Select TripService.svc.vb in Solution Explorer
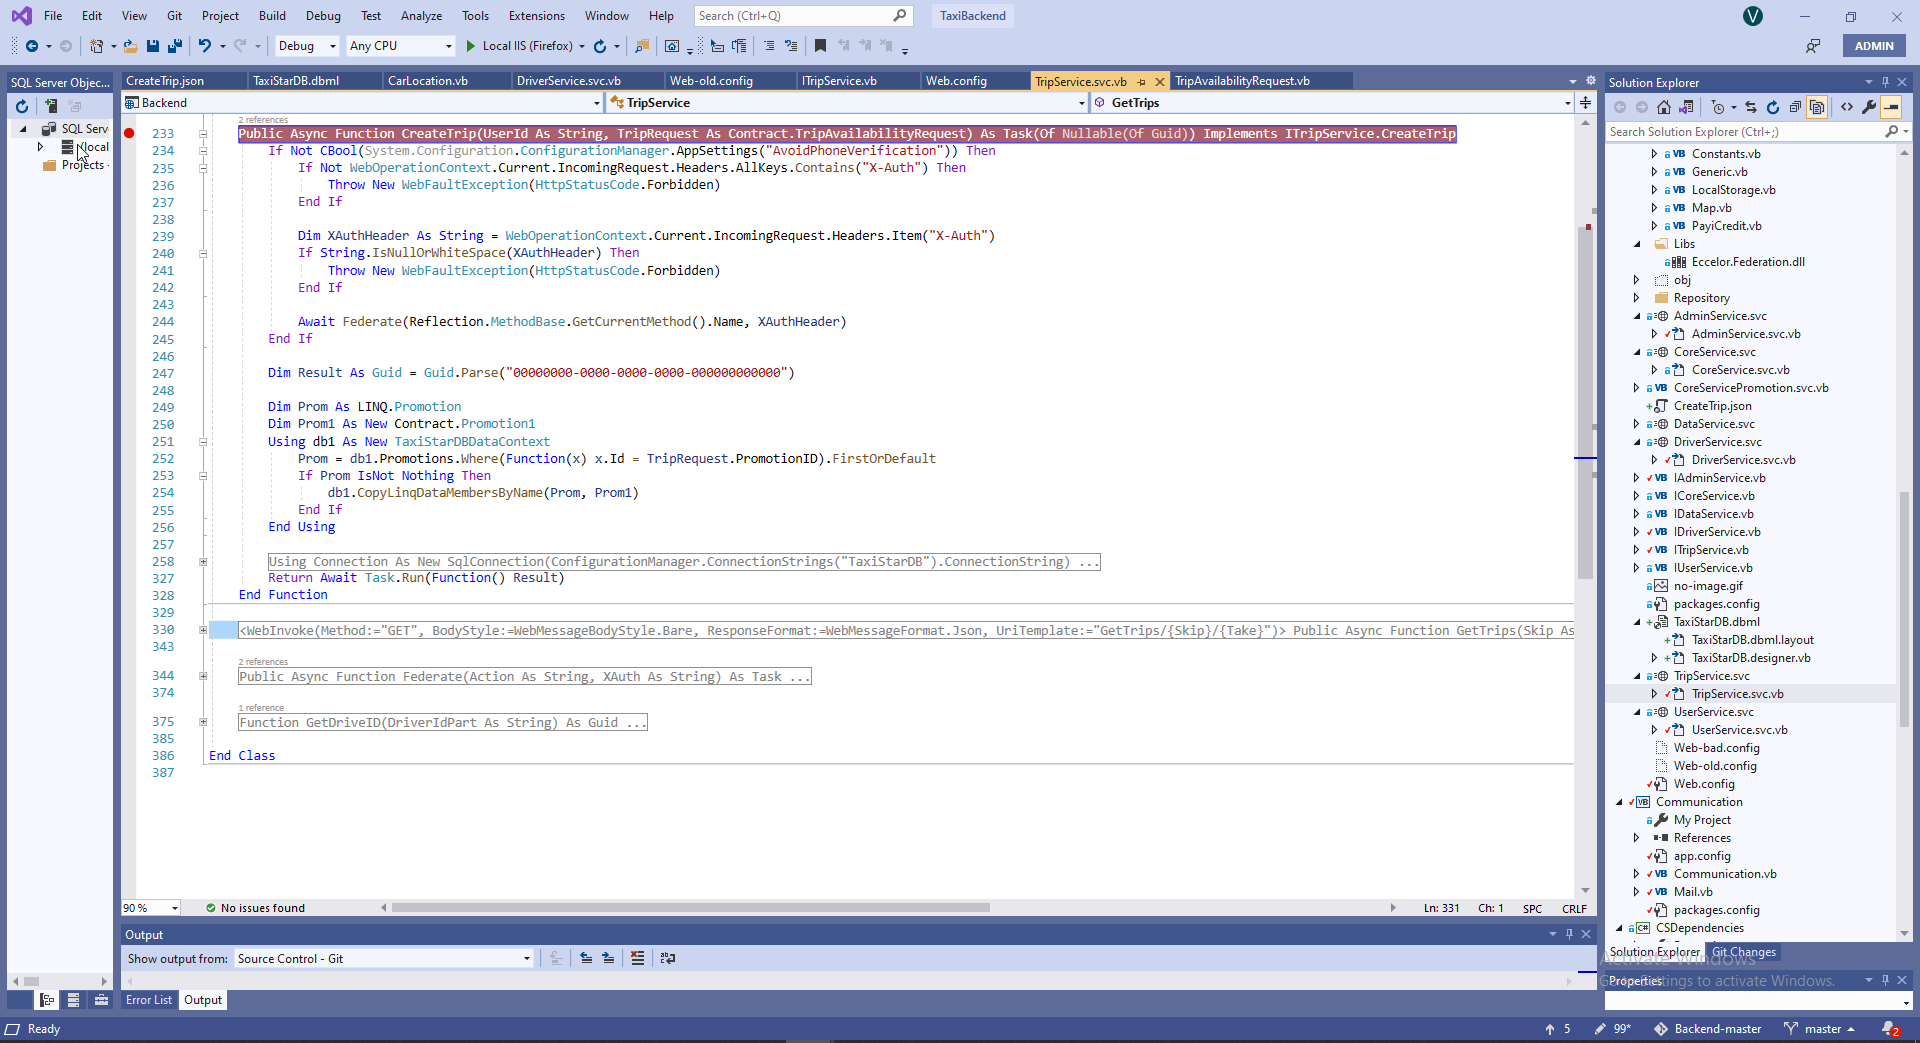Screen dimensions: 1920x1043 pos(1737,694)
